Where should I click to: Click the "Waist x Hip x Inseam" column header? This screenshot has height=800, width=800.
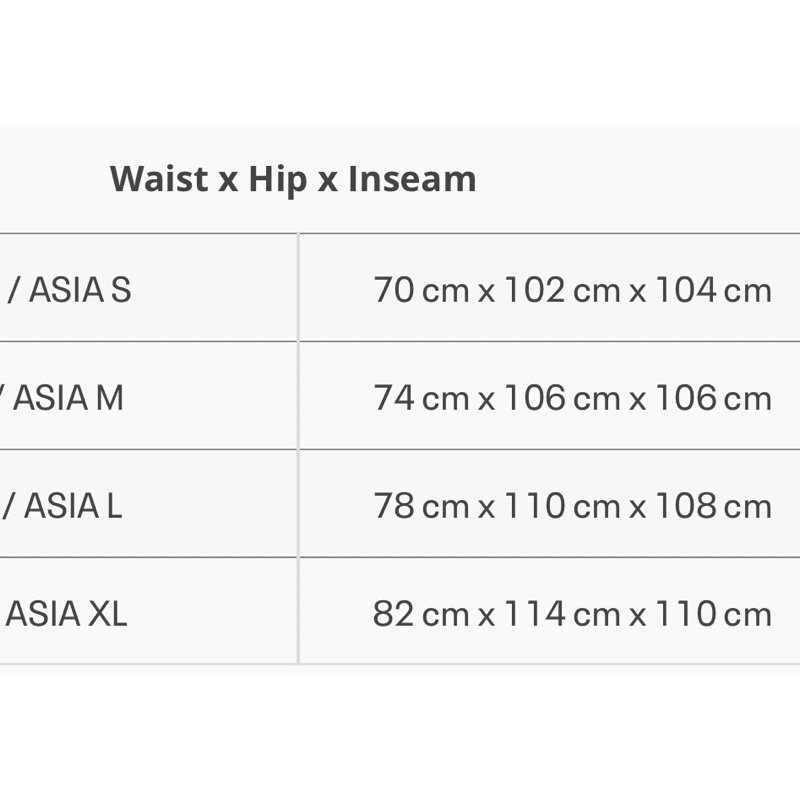pyautogui.click(x=293, y=180)
